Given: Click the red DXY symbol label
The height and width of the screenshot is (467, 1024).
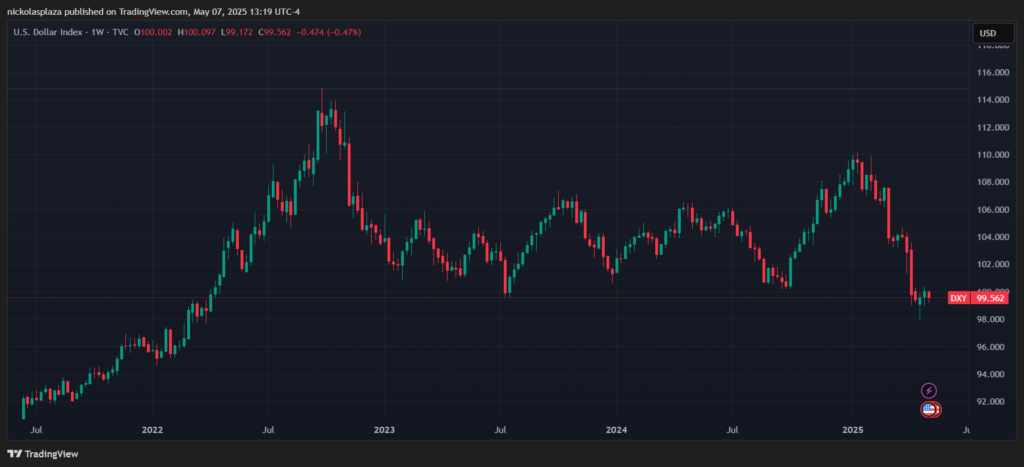Looking at the screenshot, I should pyautogui.click(x=958, y=298).
